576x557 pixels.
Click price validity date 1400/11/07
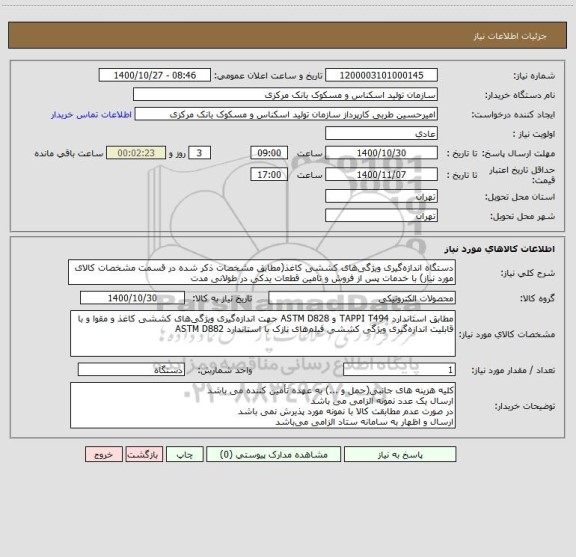[381, 175]
